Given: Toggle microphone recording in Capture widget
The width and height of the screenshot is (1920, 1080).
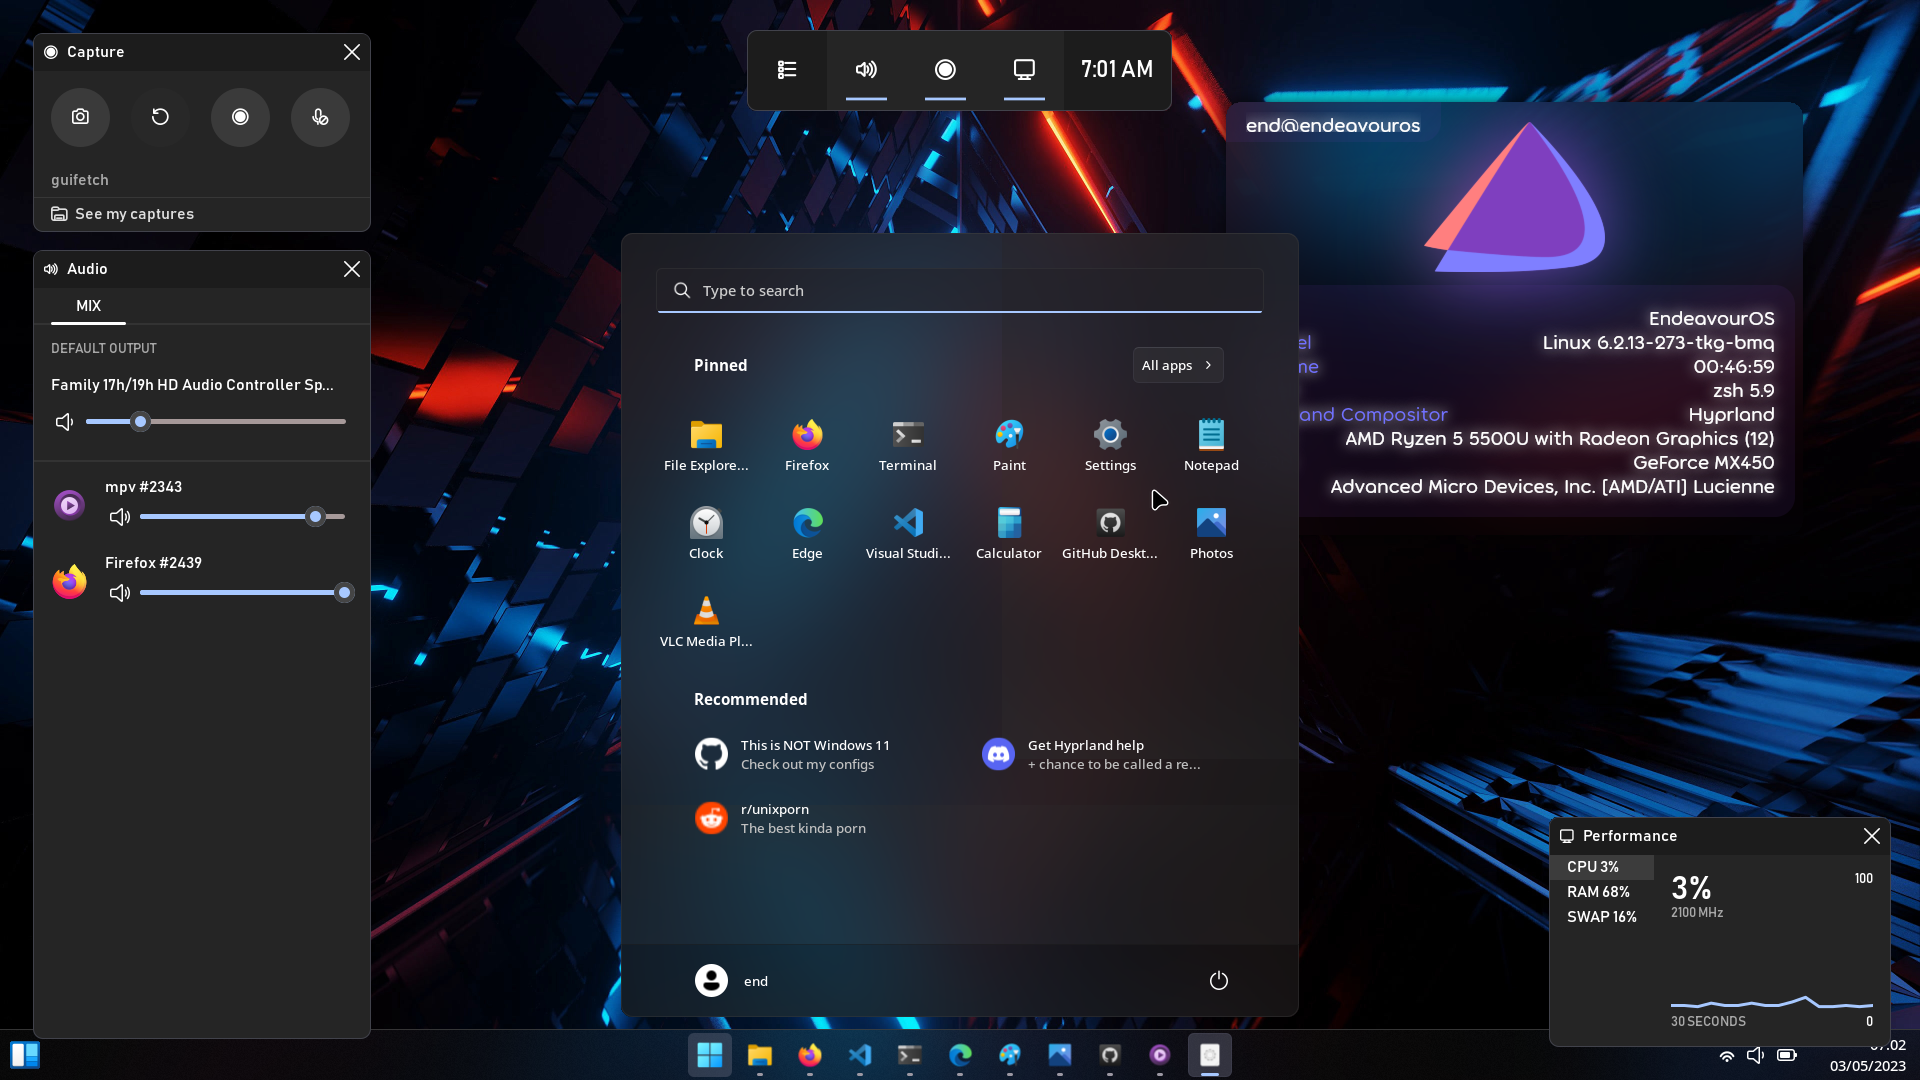Looking at the screenshot, I should pos(319,117).
